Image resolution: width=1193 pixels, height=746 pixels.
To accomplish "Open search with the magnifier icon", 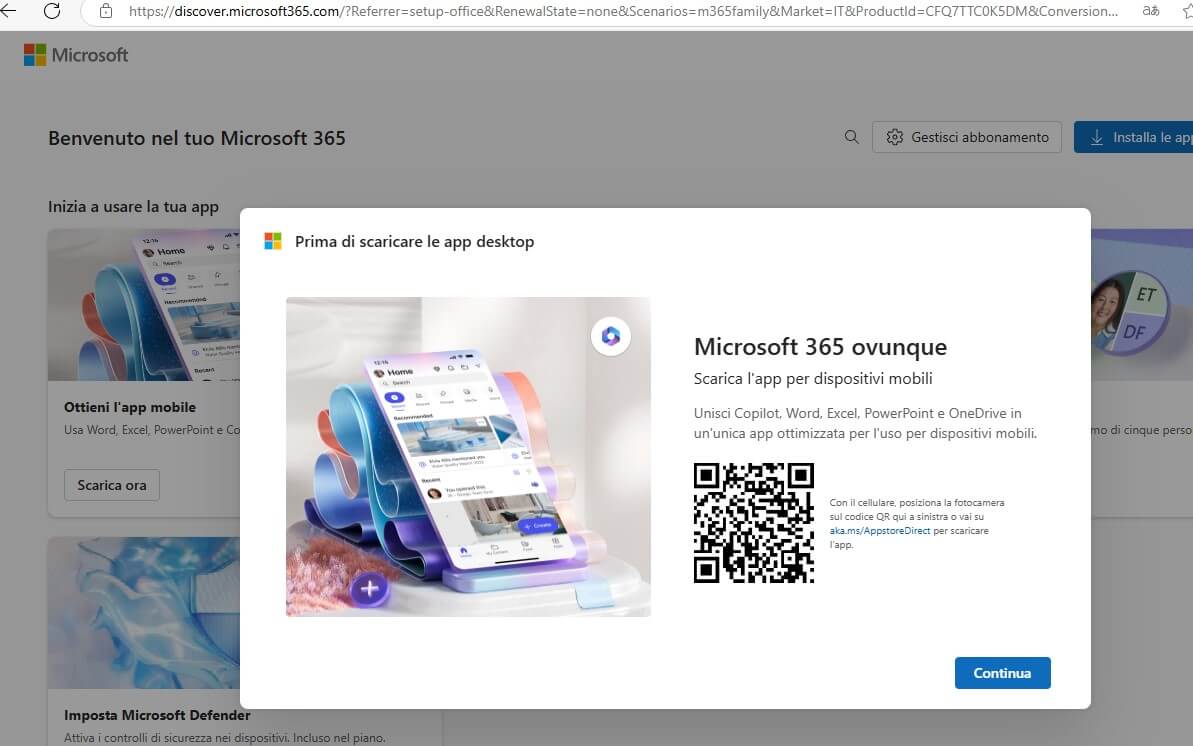I will click(x=851, y=137).
